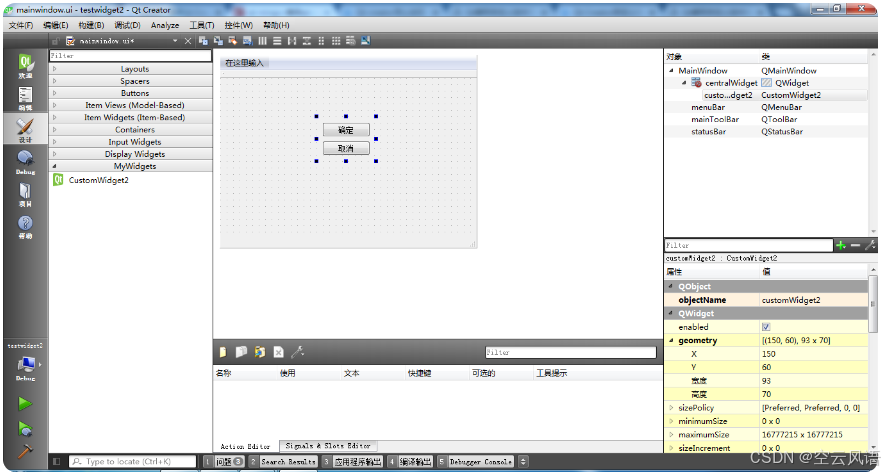Open the Analyze menu
Screen dimensions: 885x473
(x=165, y=25)
